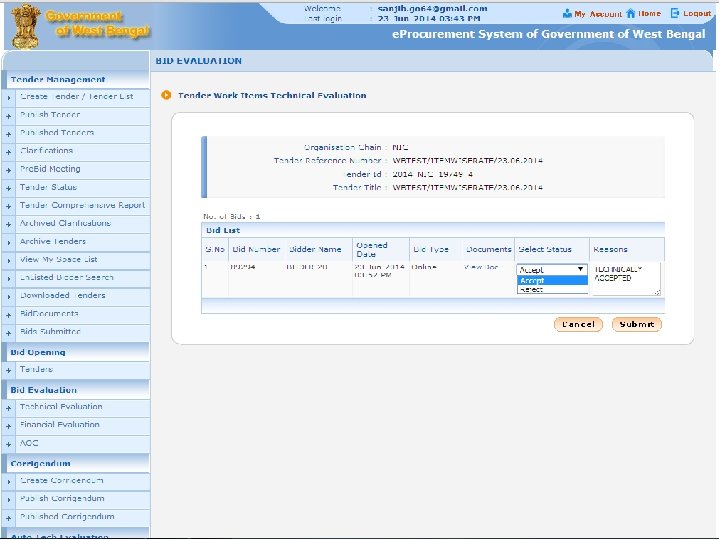
Task: Expand plus icon next to Publish Tender
Action: click(8, 116)
